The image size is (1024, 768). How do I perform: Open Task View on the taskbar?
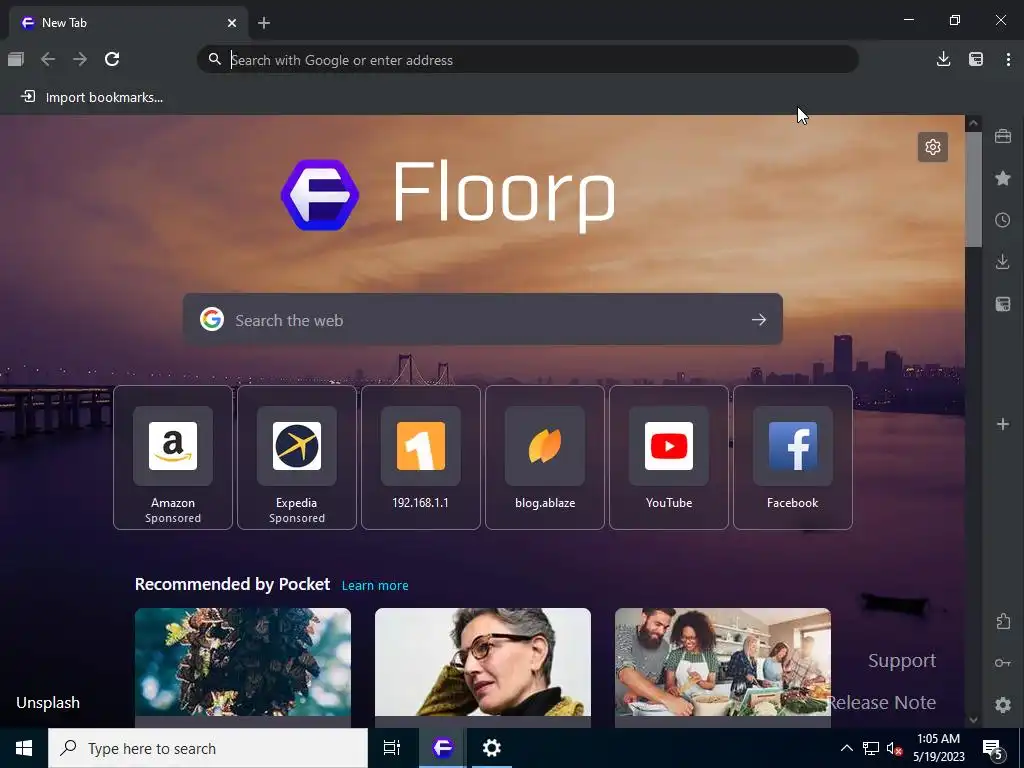(392, 748)
